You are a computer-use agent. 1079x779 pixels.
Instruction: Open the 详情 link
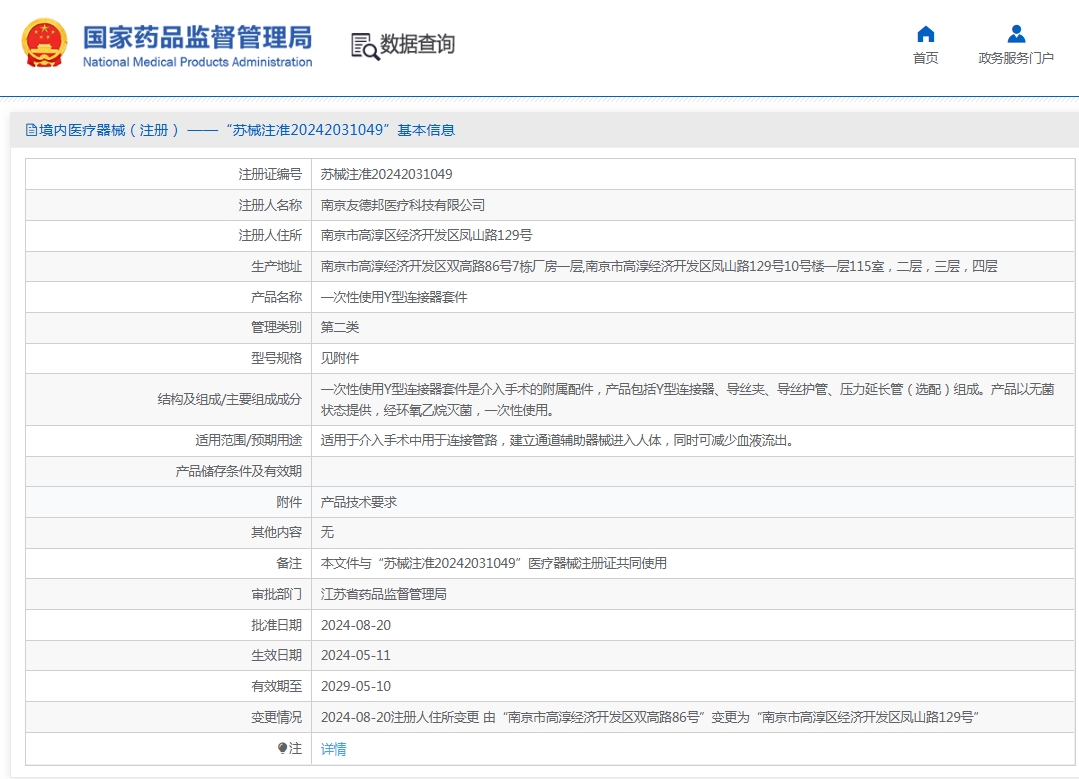pyautogui.click(x=334, y=749)
